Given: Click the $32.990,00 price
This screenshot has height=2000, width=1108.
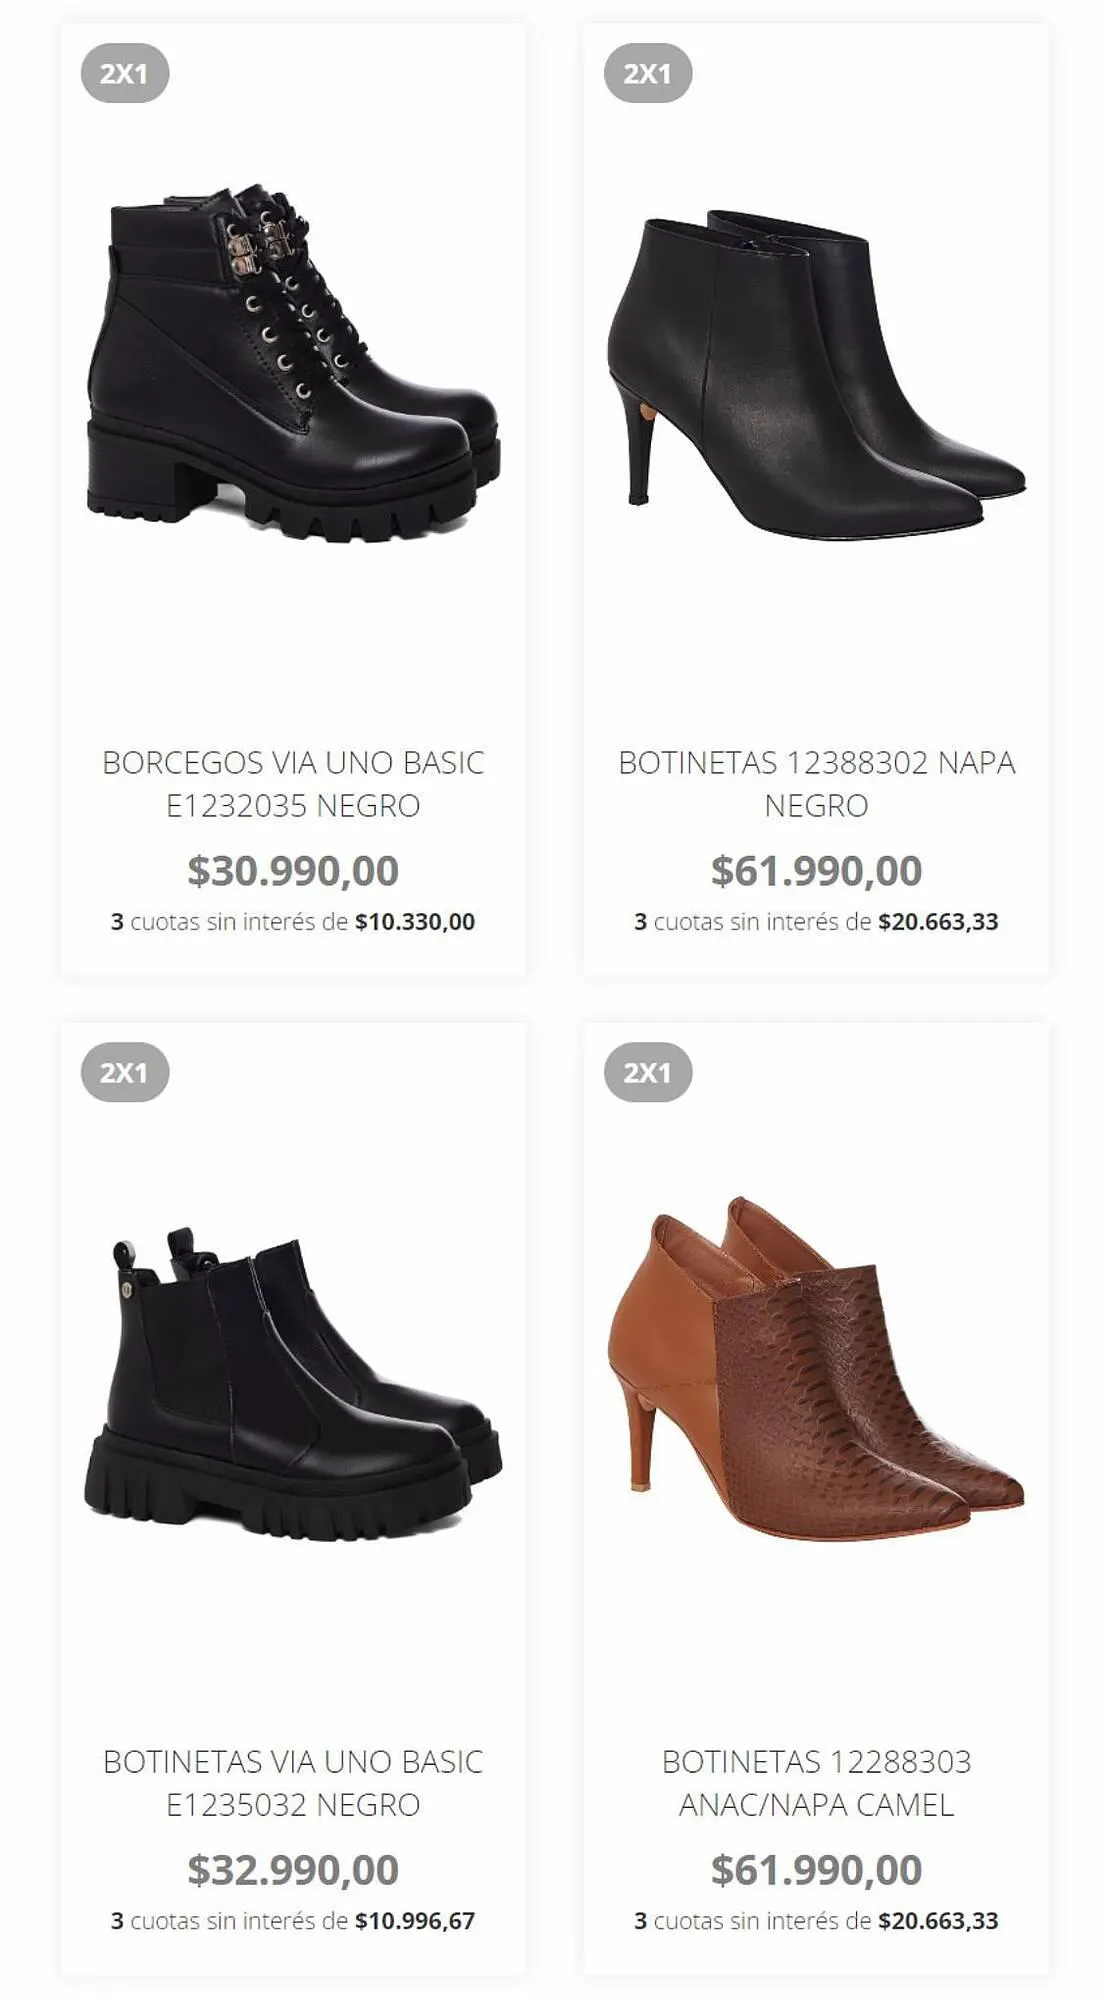Looking at the screenshot, I should (293, 1869).
